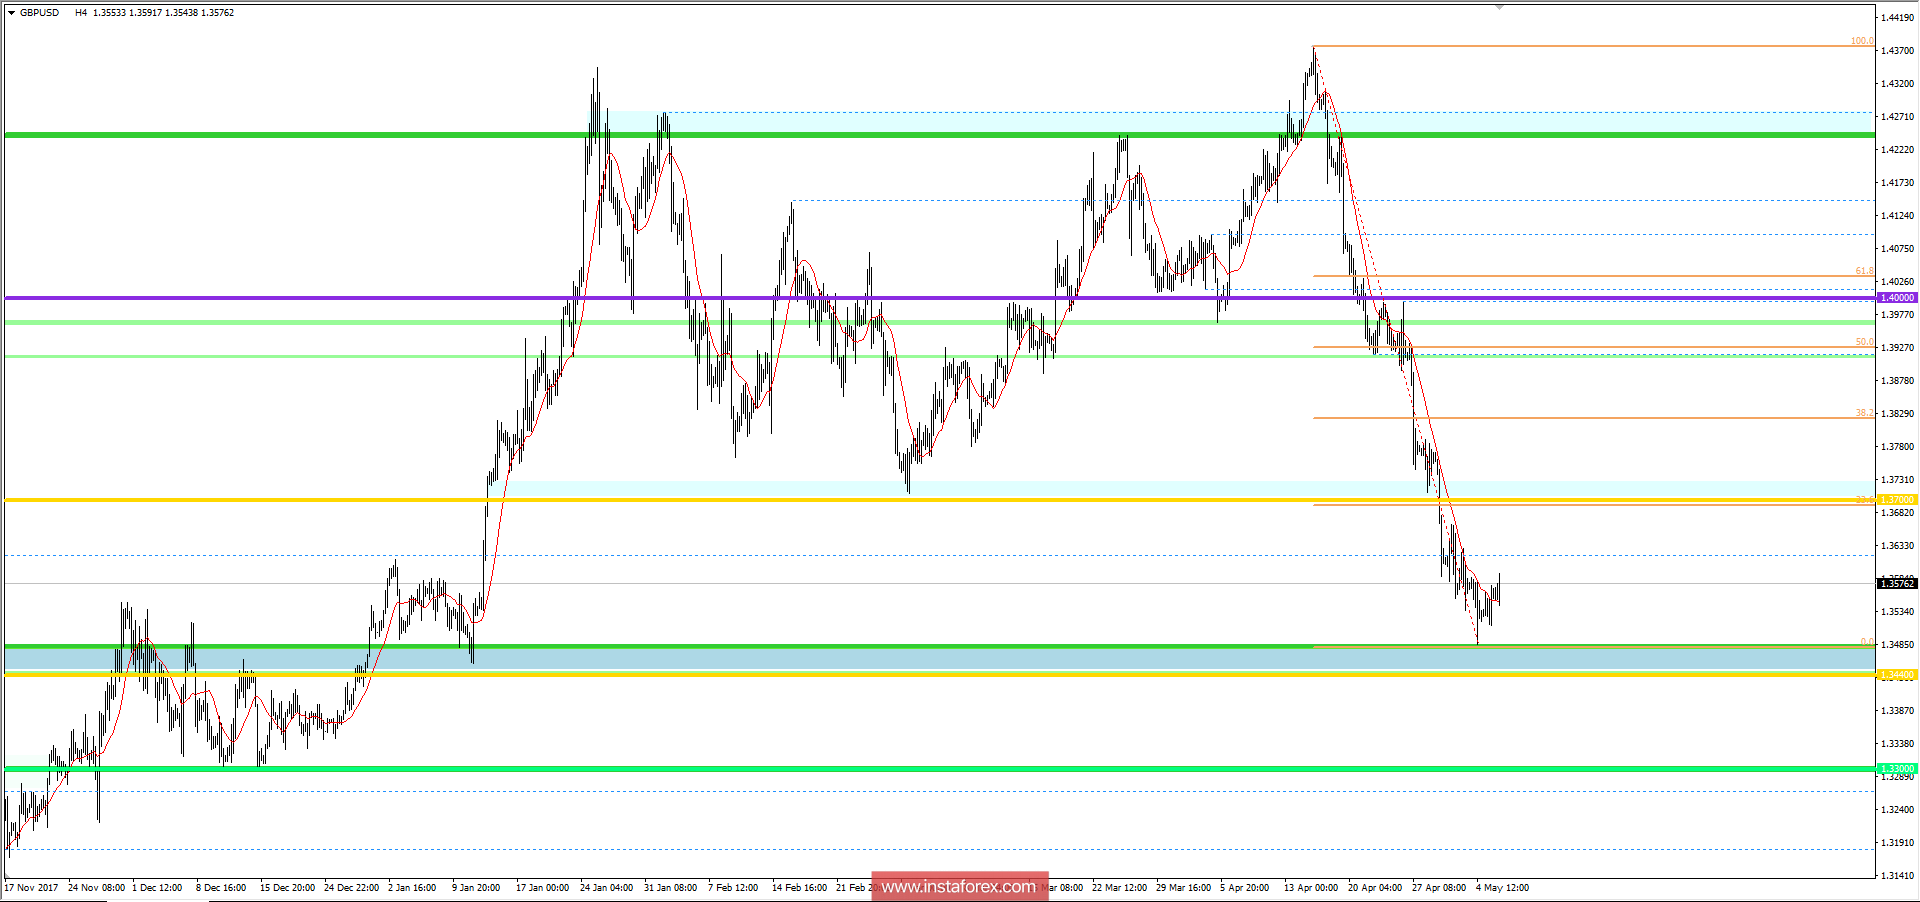Click the 24 Nov 08:00 date label

[x=97, y=888]
